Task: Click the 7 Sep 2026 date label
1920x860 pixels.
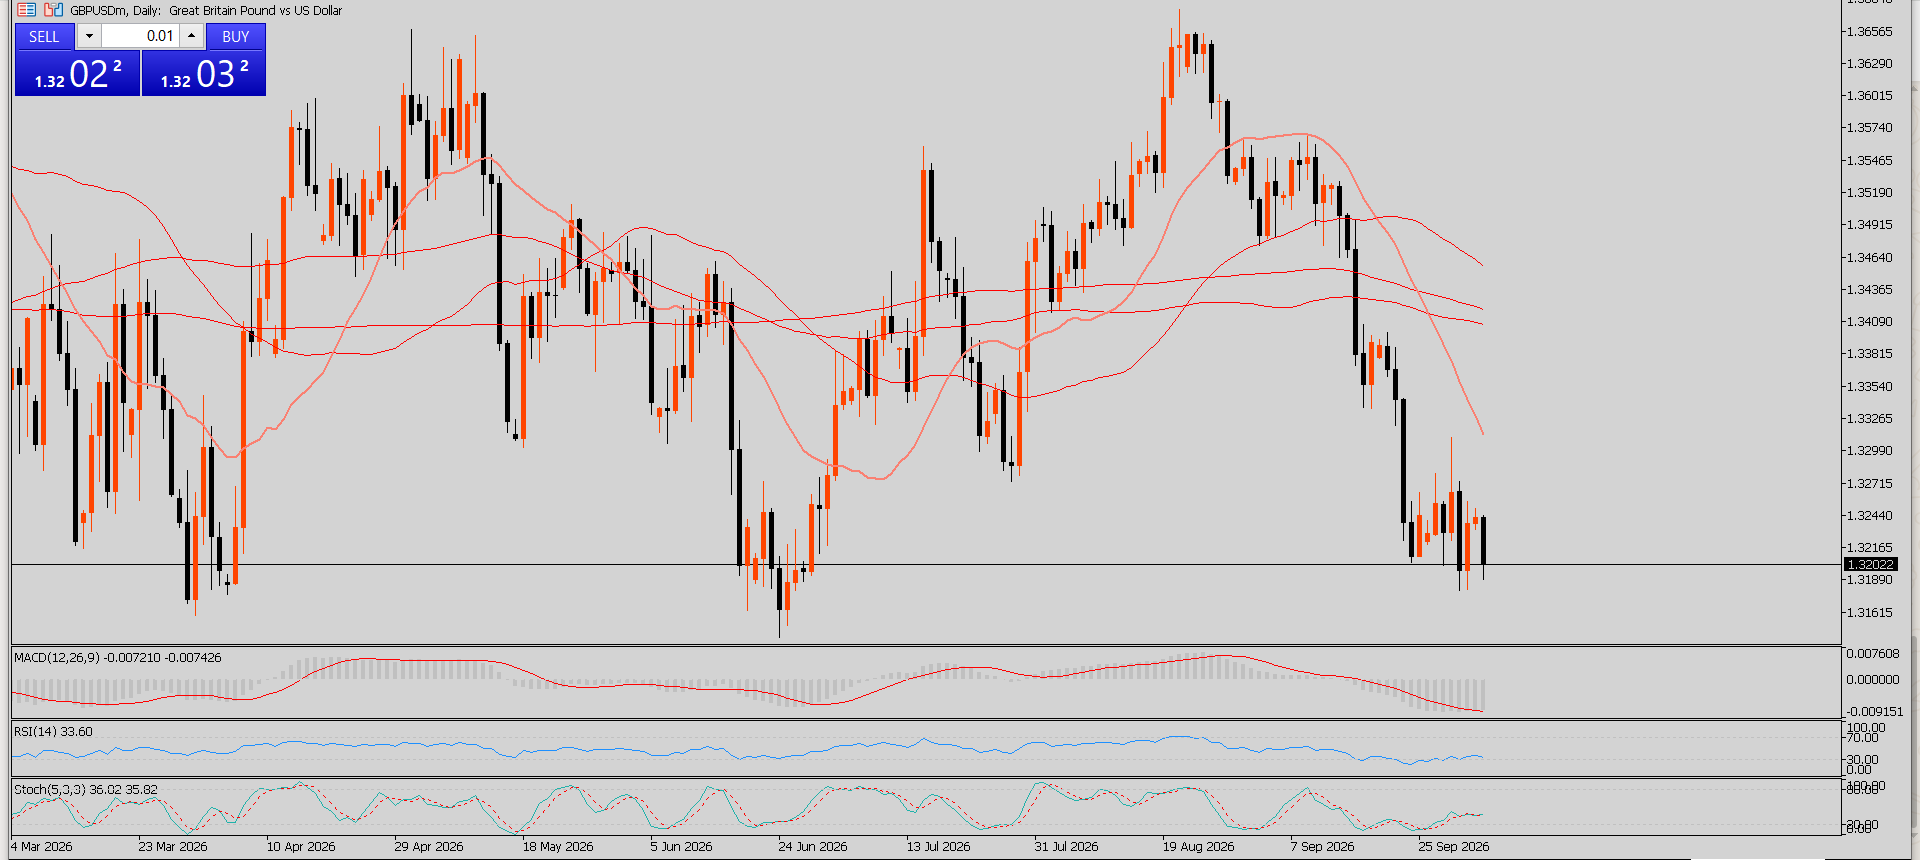Action: point(1322,846)
